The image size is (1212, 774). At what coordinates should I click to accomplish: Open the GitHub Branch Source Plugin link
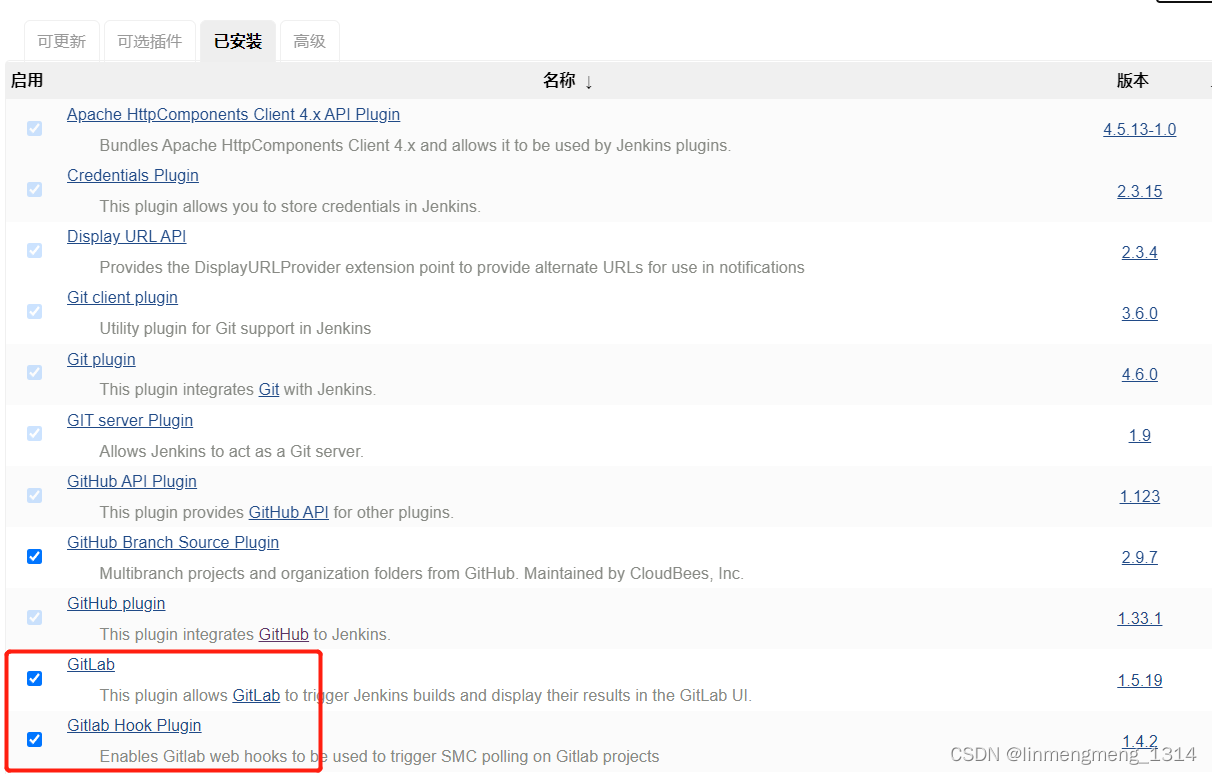pyautogui.click(x=173, y=543)
